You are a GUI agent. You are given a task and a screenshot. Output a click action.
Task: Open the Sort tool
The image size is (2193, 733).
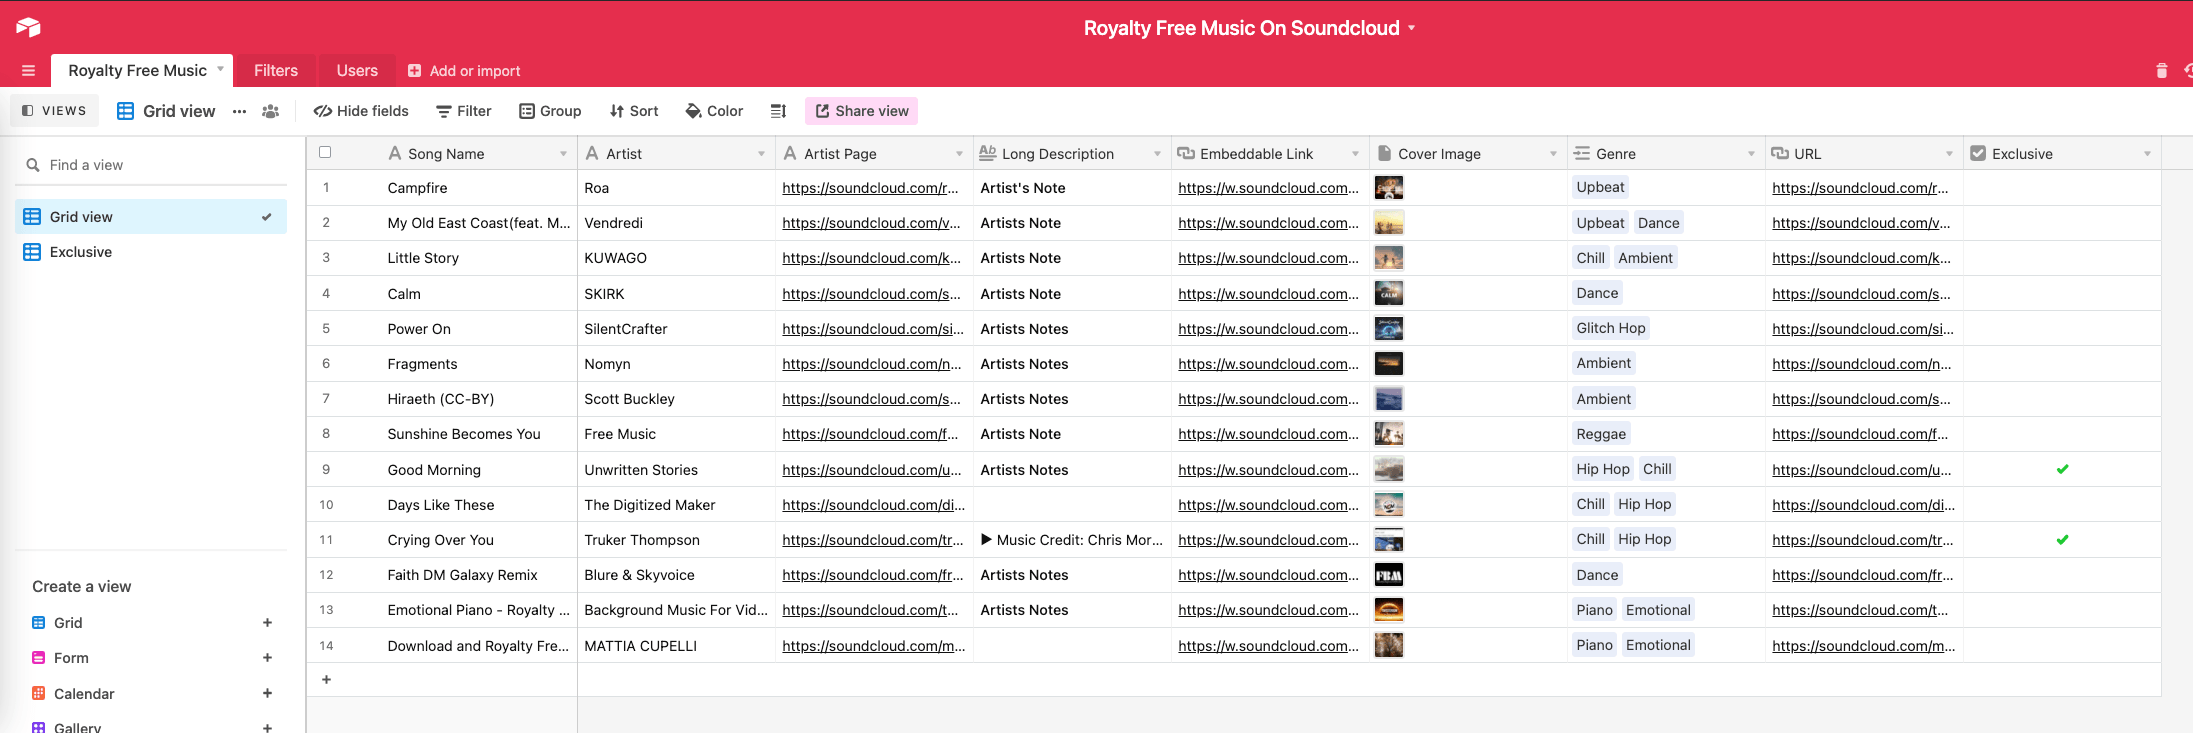[634, 111]
